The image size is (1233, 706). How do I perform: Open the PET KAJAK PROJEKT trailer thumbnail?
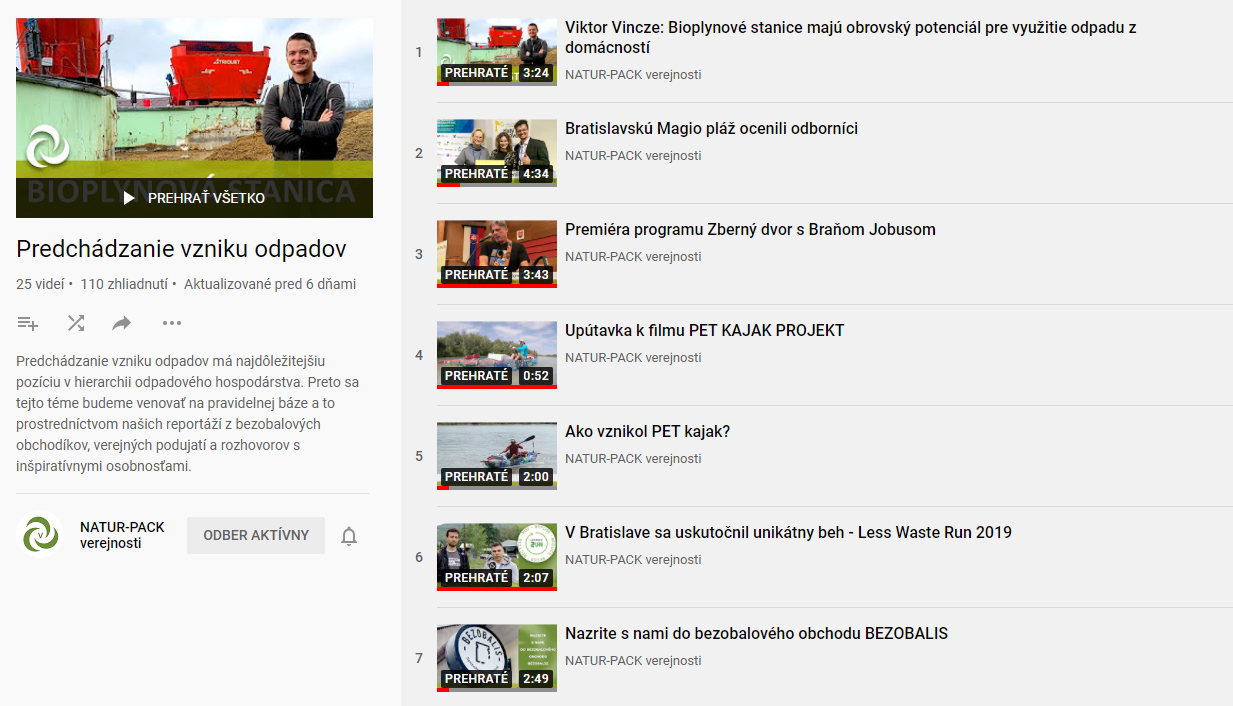click(497, 355)
